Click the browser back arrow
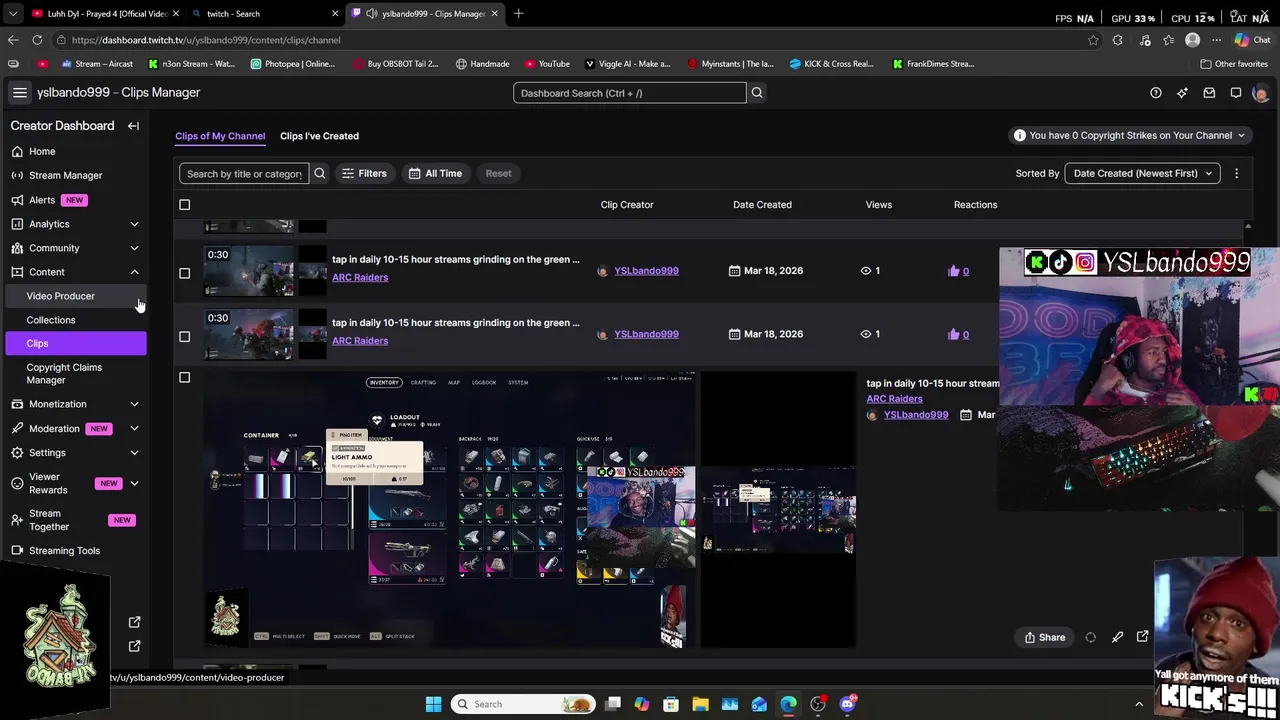Screen dimensions: 1280x720 (12, 40)
